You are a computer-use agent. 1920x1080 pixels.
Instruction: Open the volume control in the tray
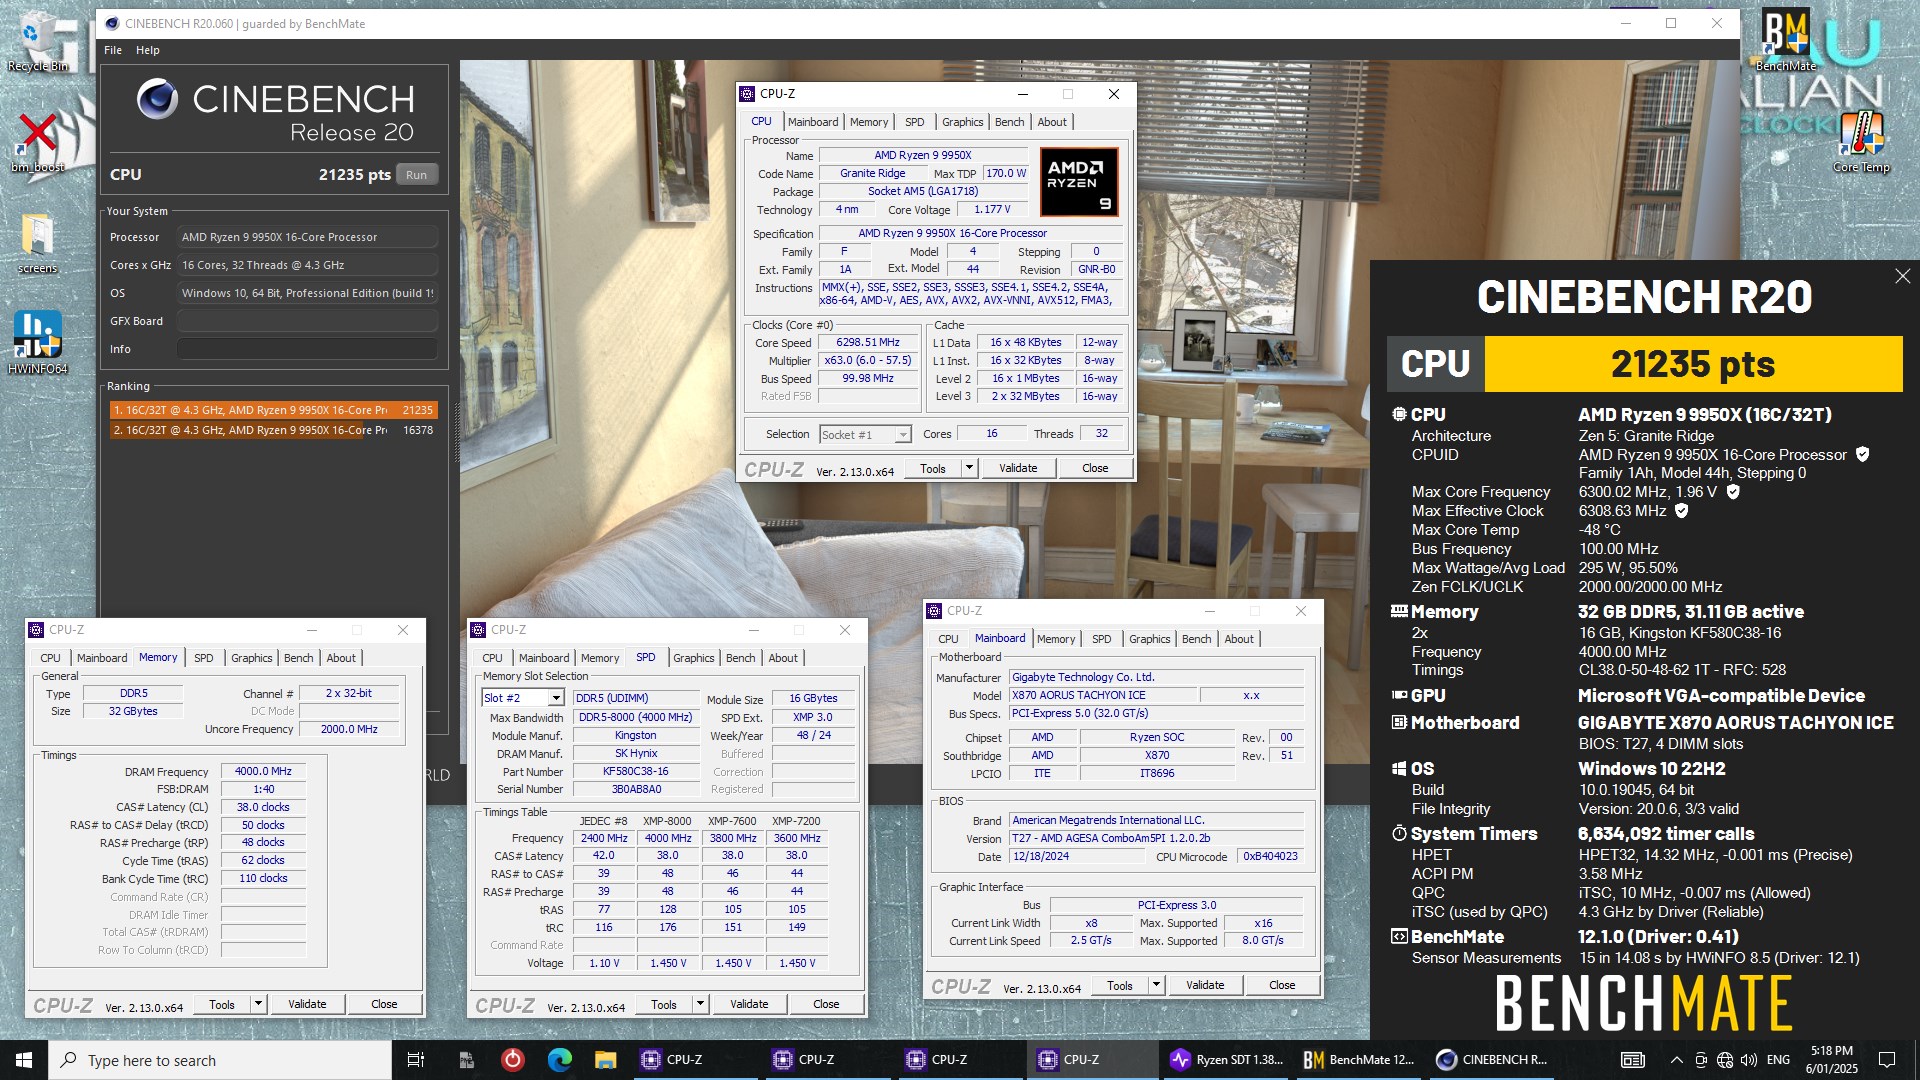pyautogui.click(x=1749, y=1060)
